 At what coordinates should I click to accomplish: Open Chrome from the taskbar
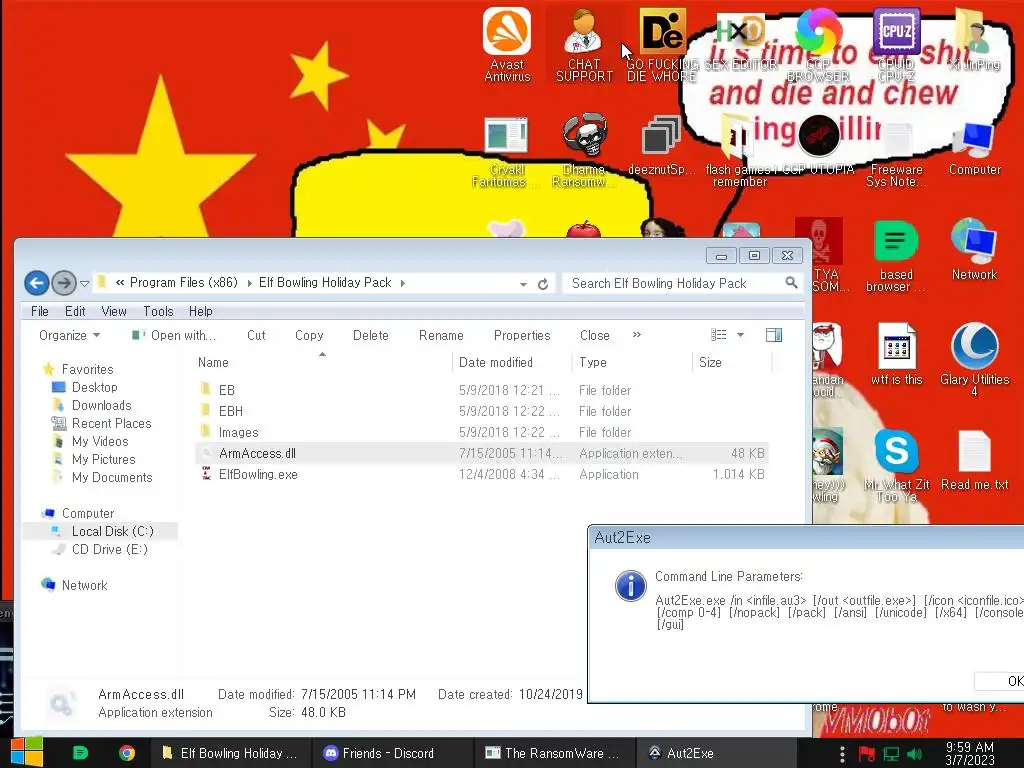coord(127,753)
